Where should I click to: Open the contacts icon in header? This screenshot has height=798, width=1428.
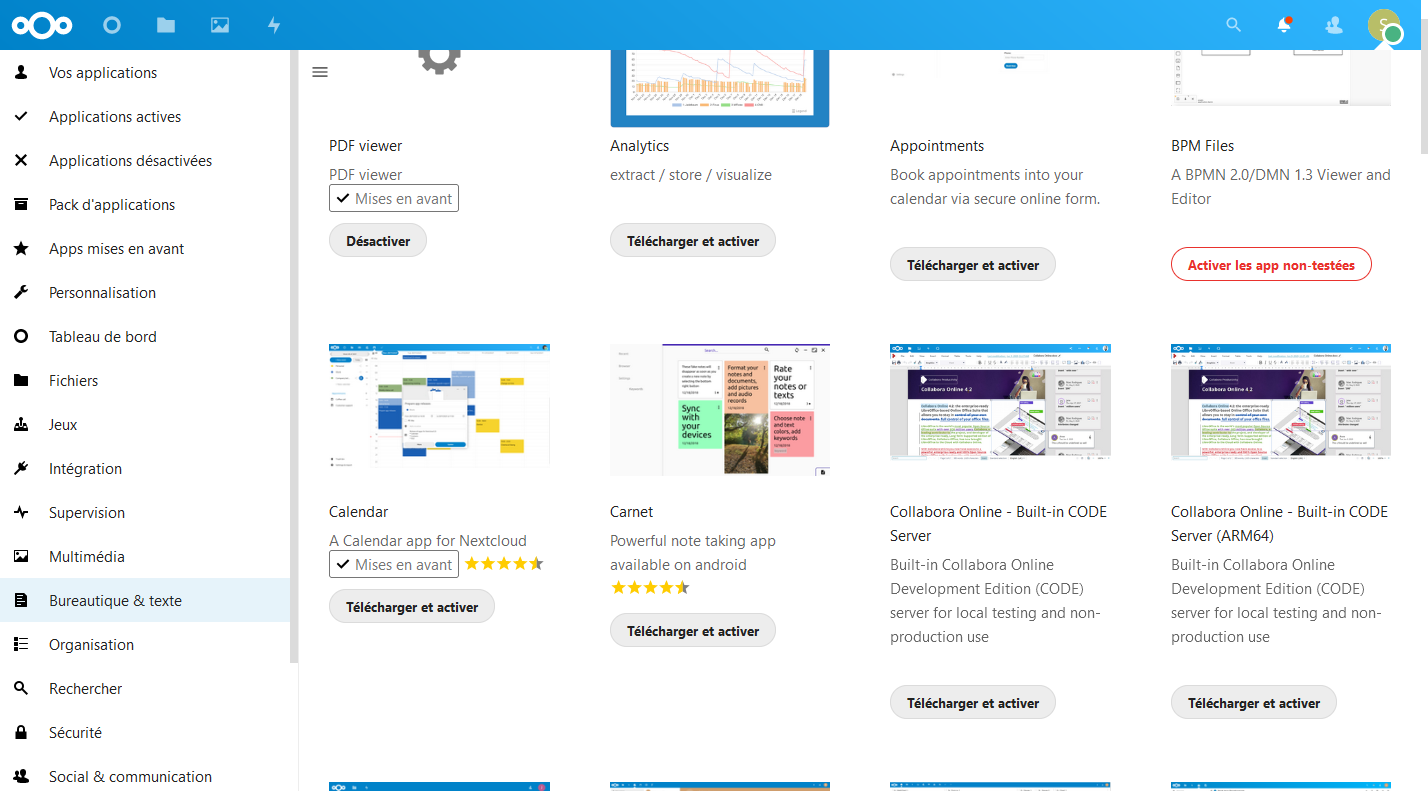(1334, 25)
